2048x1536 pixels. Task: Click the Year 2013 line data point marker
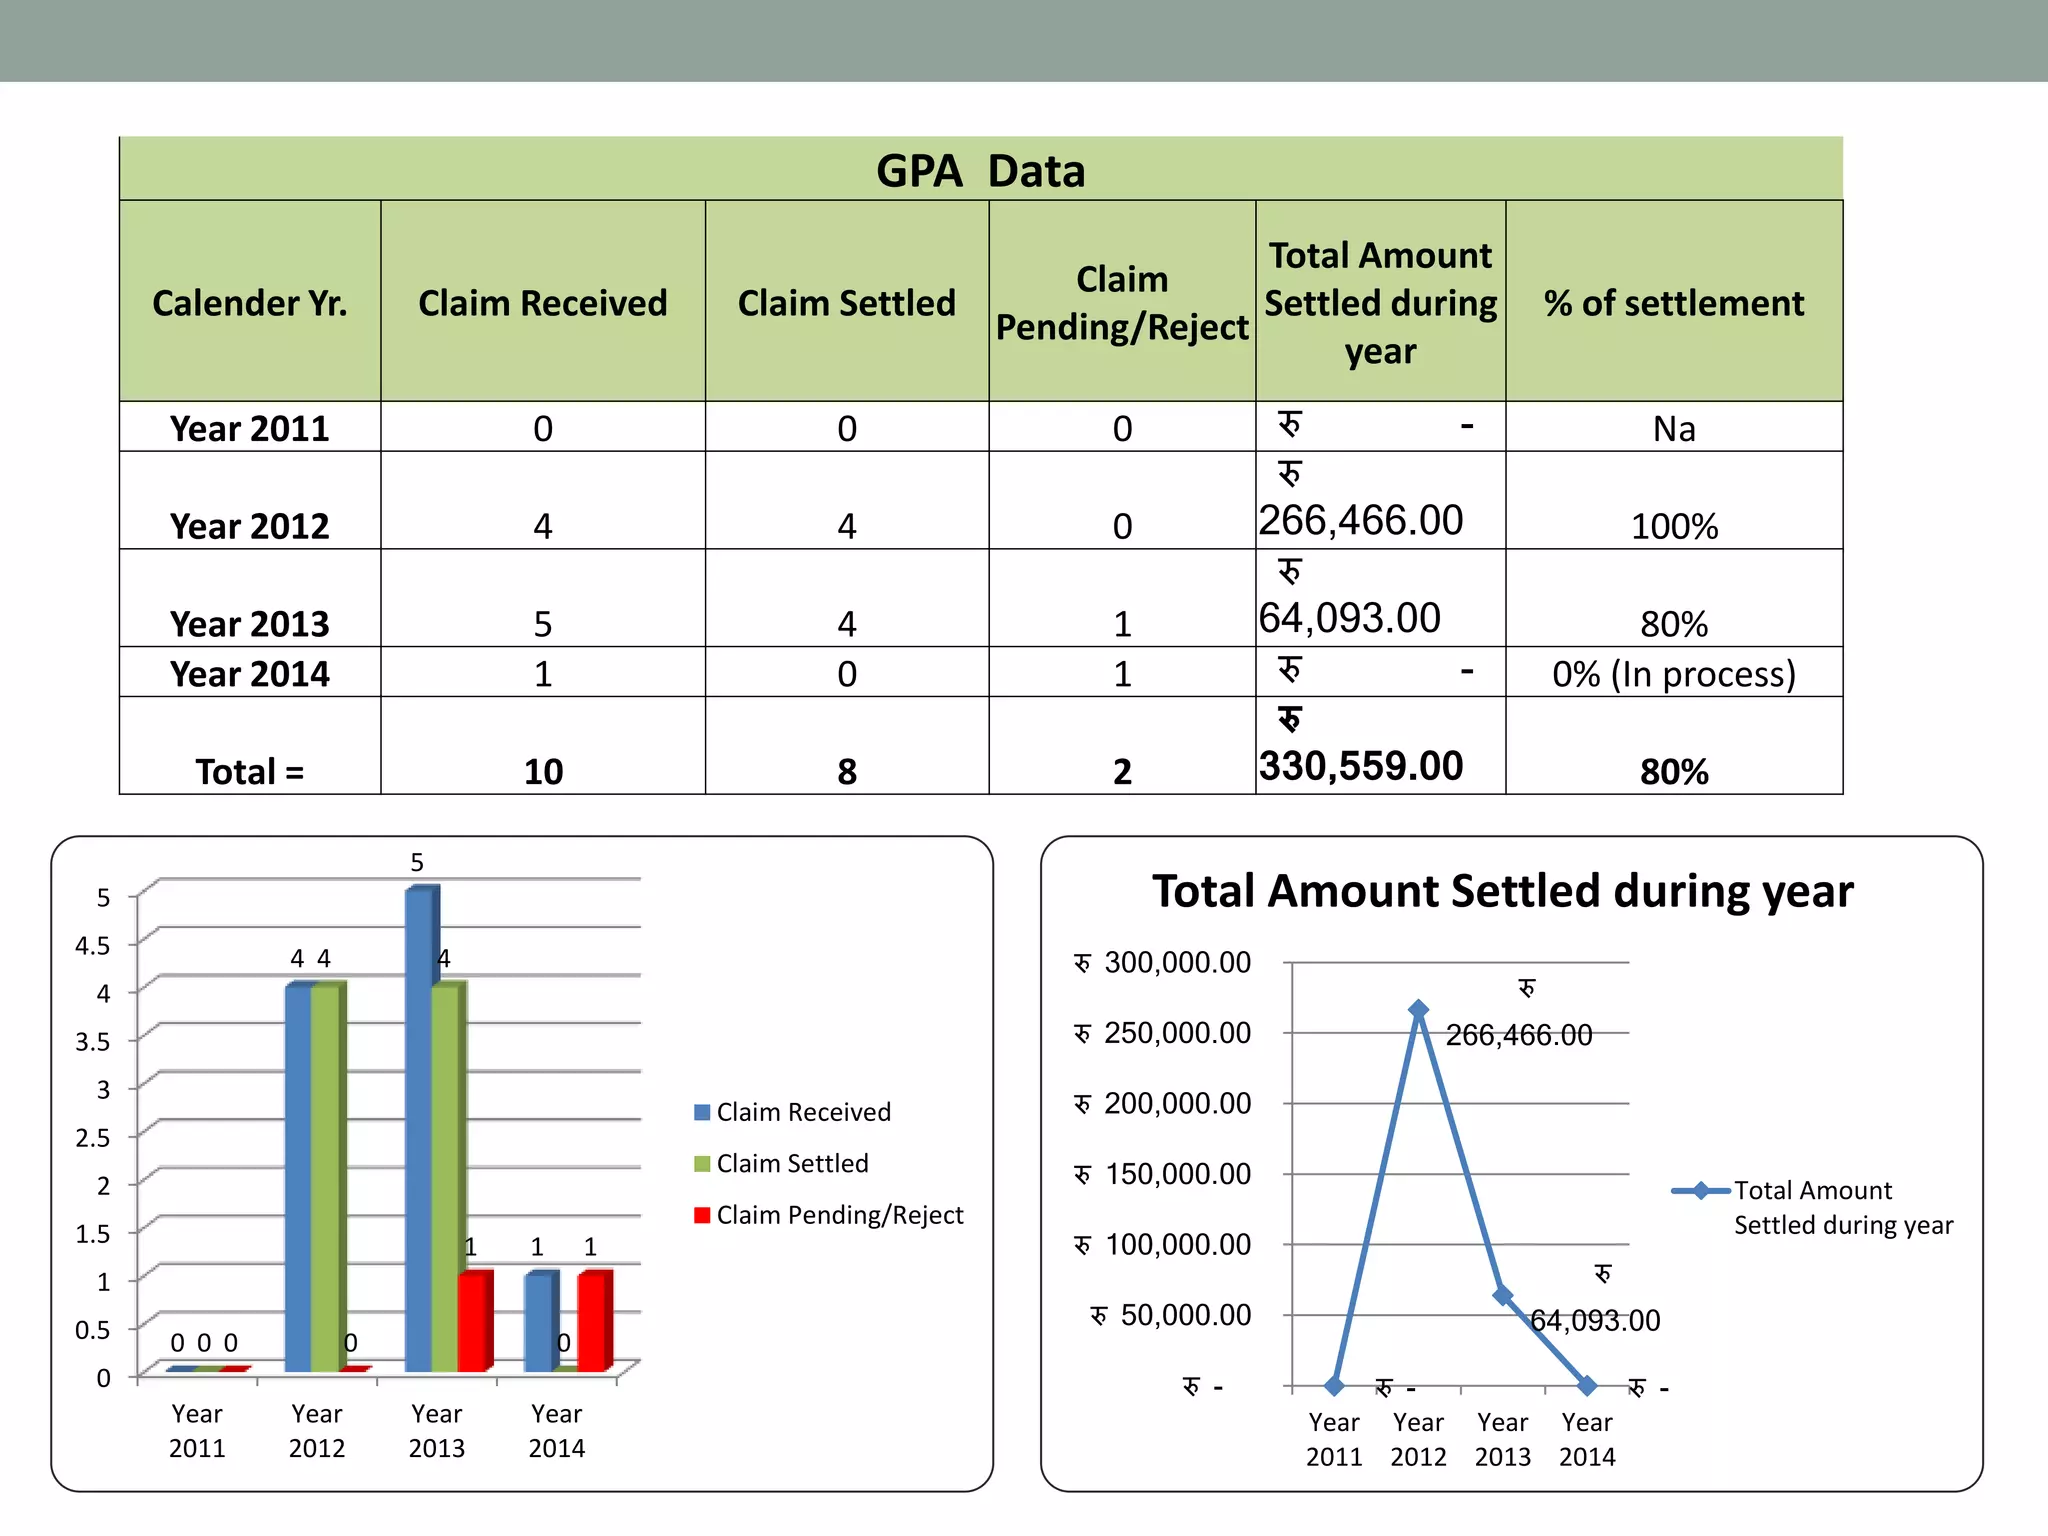(1502, 1295)
